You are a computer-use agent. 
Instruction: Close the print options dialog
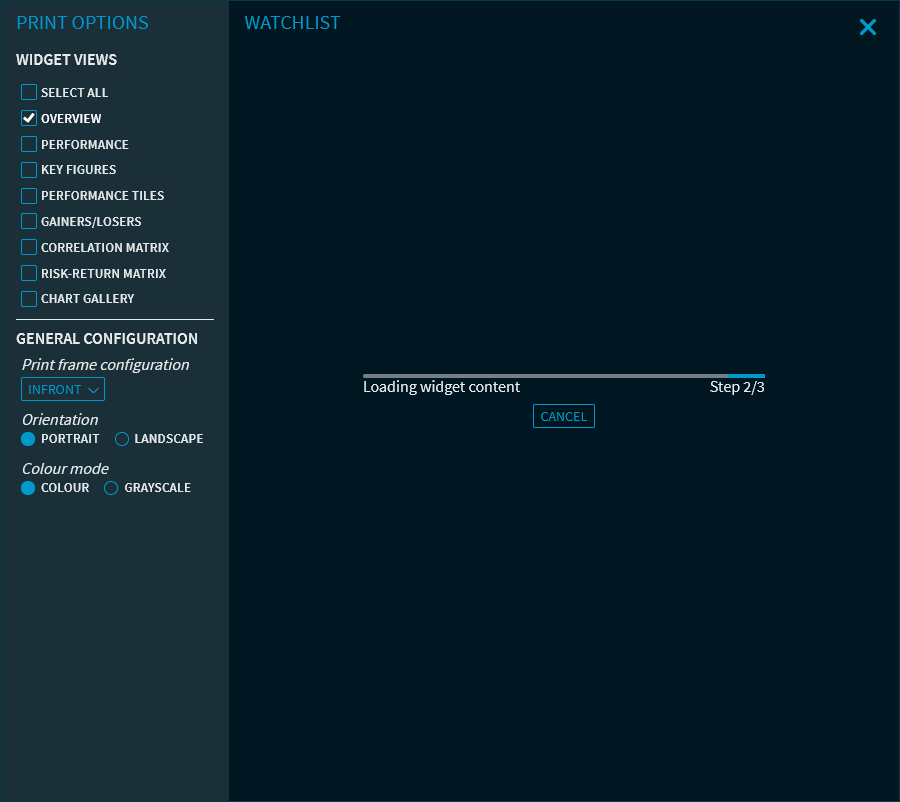[867, 28]
